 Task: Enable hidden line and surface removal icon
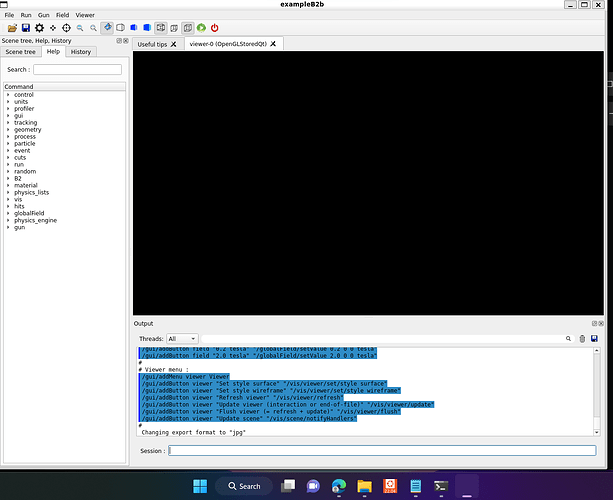coord(134,28)
